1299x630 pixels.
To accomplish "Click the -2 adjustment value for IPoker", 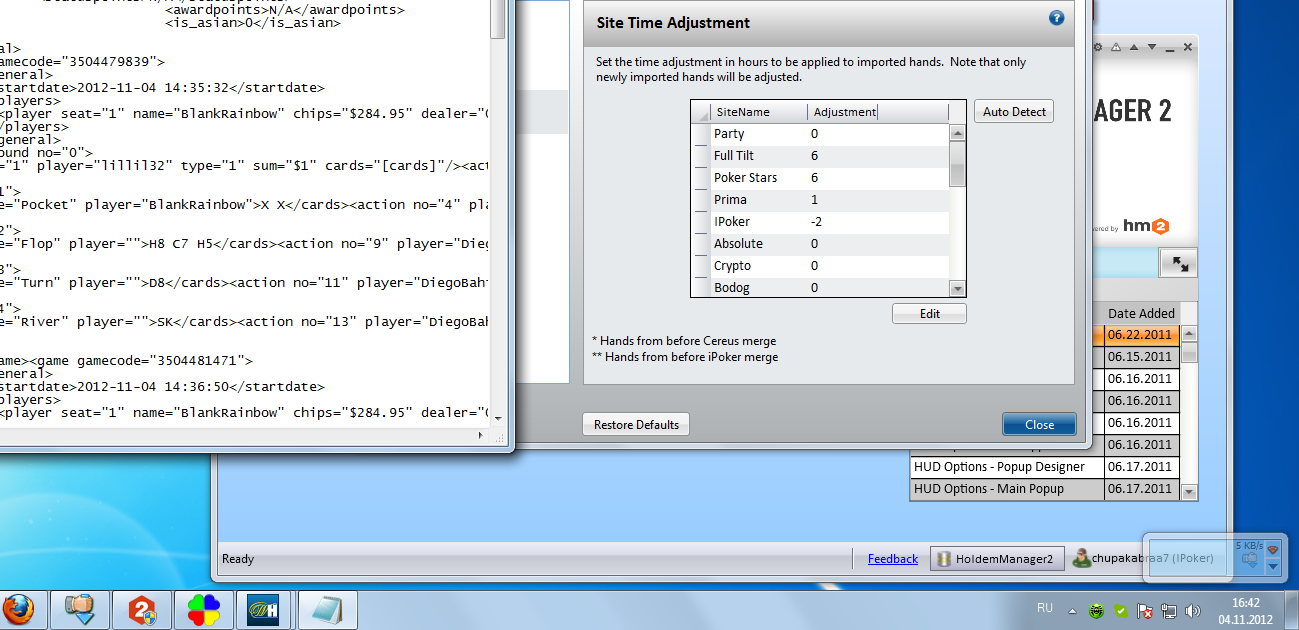I will point(816,222).
